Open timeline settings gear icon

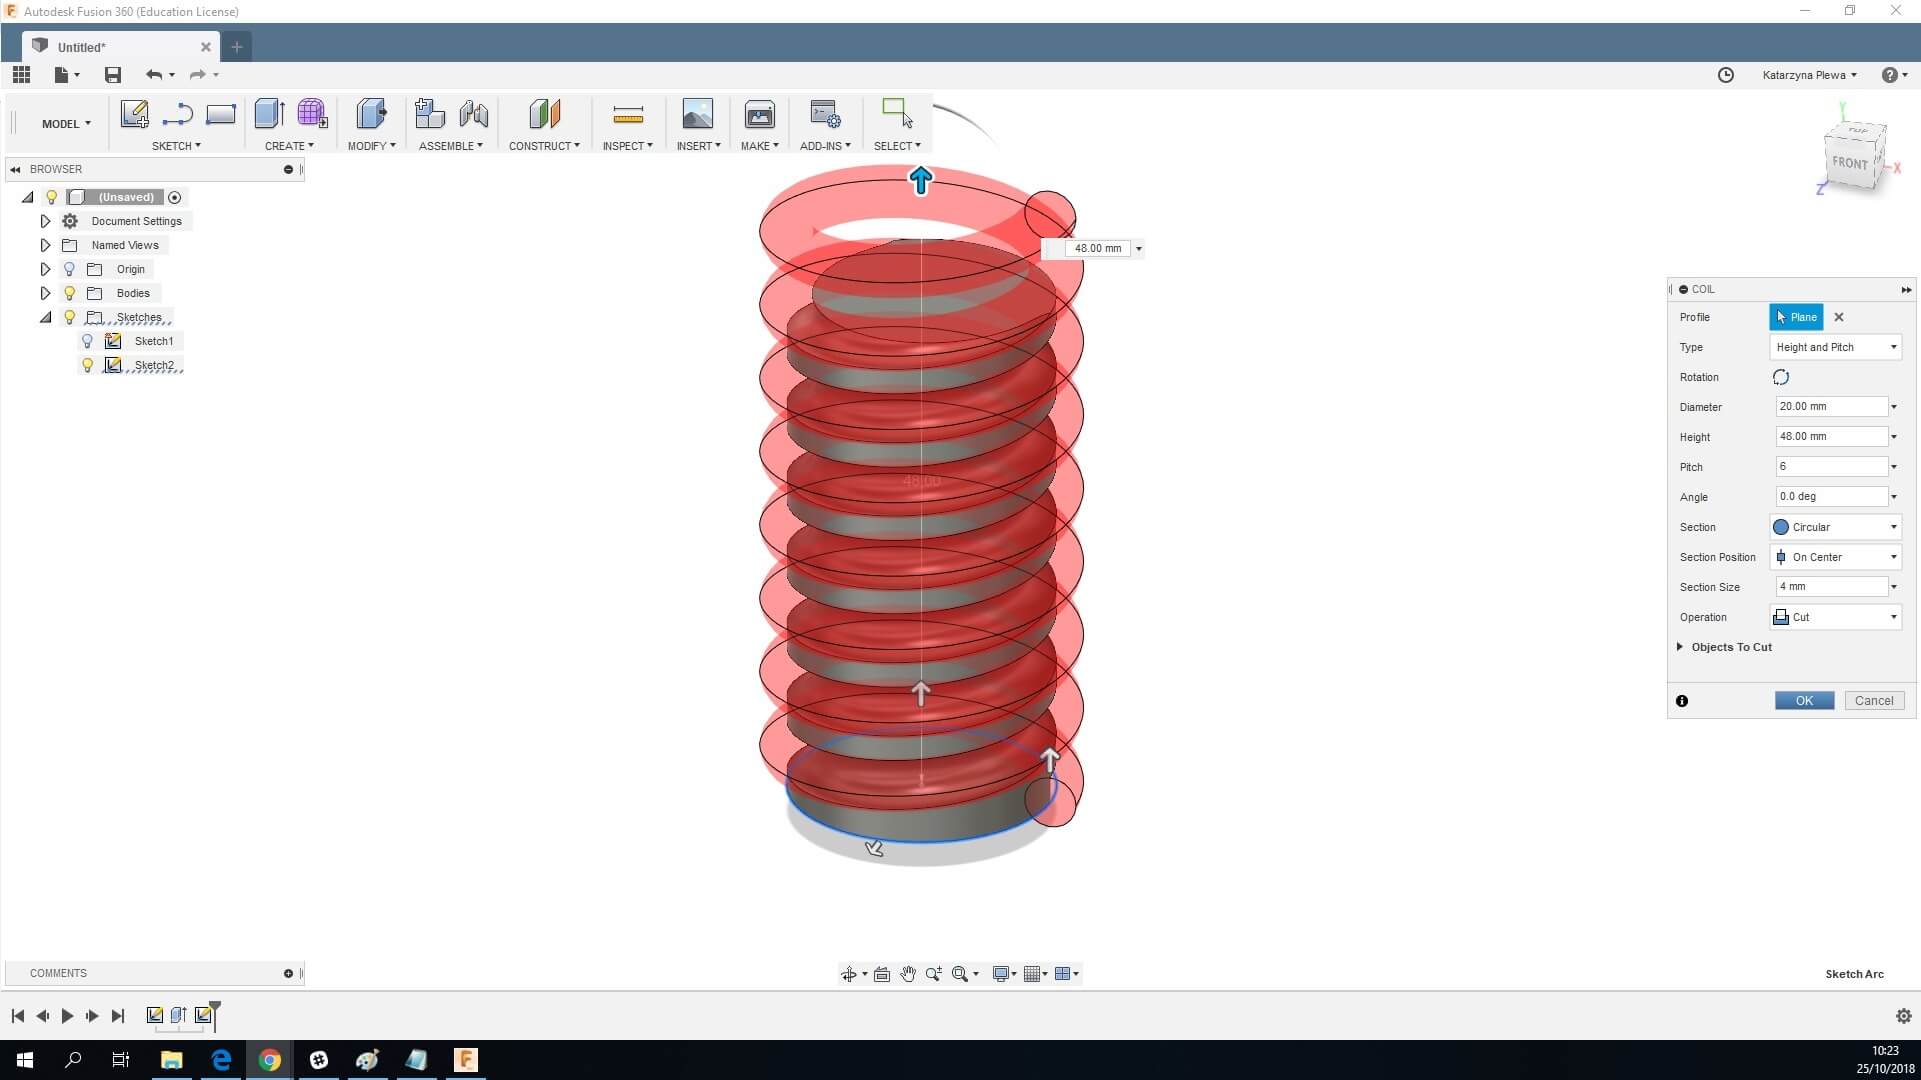1903,1016
